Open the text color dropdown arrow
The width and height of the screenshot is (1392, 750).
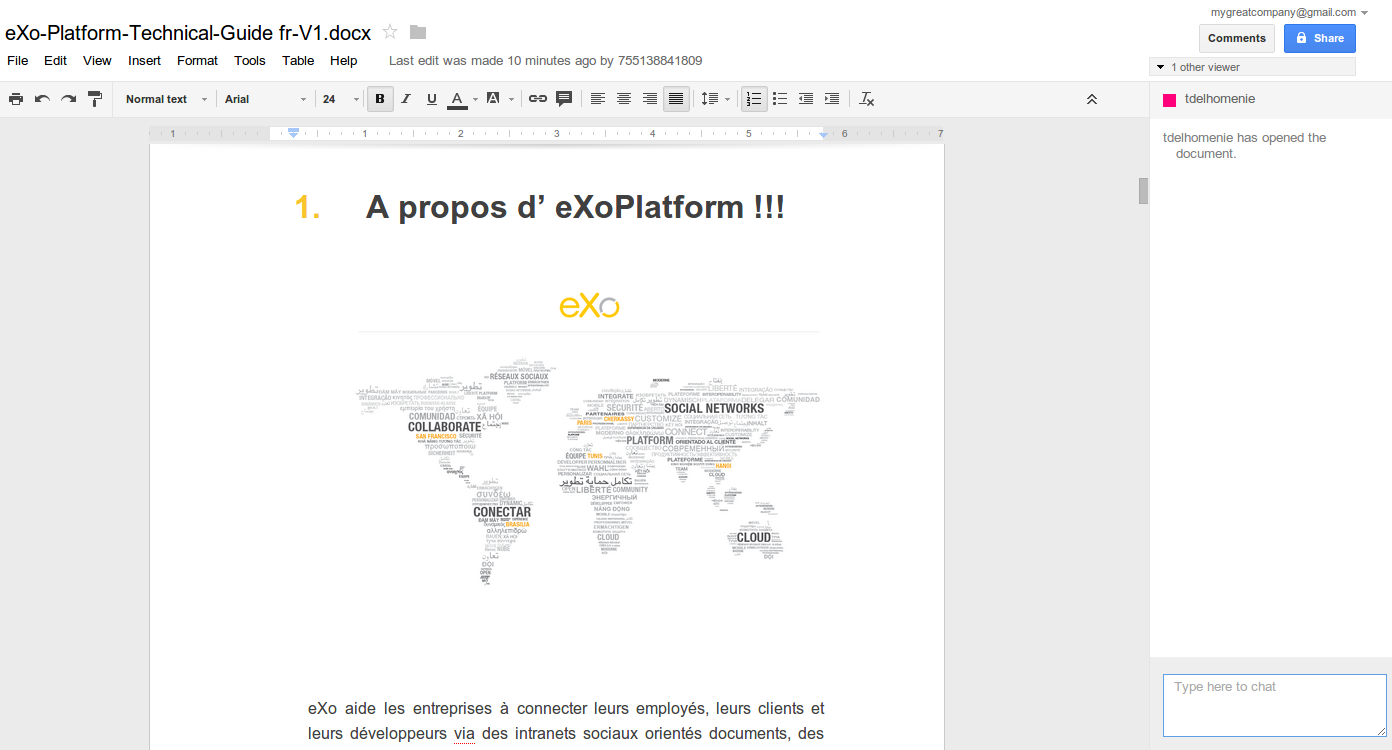(474, 99)
